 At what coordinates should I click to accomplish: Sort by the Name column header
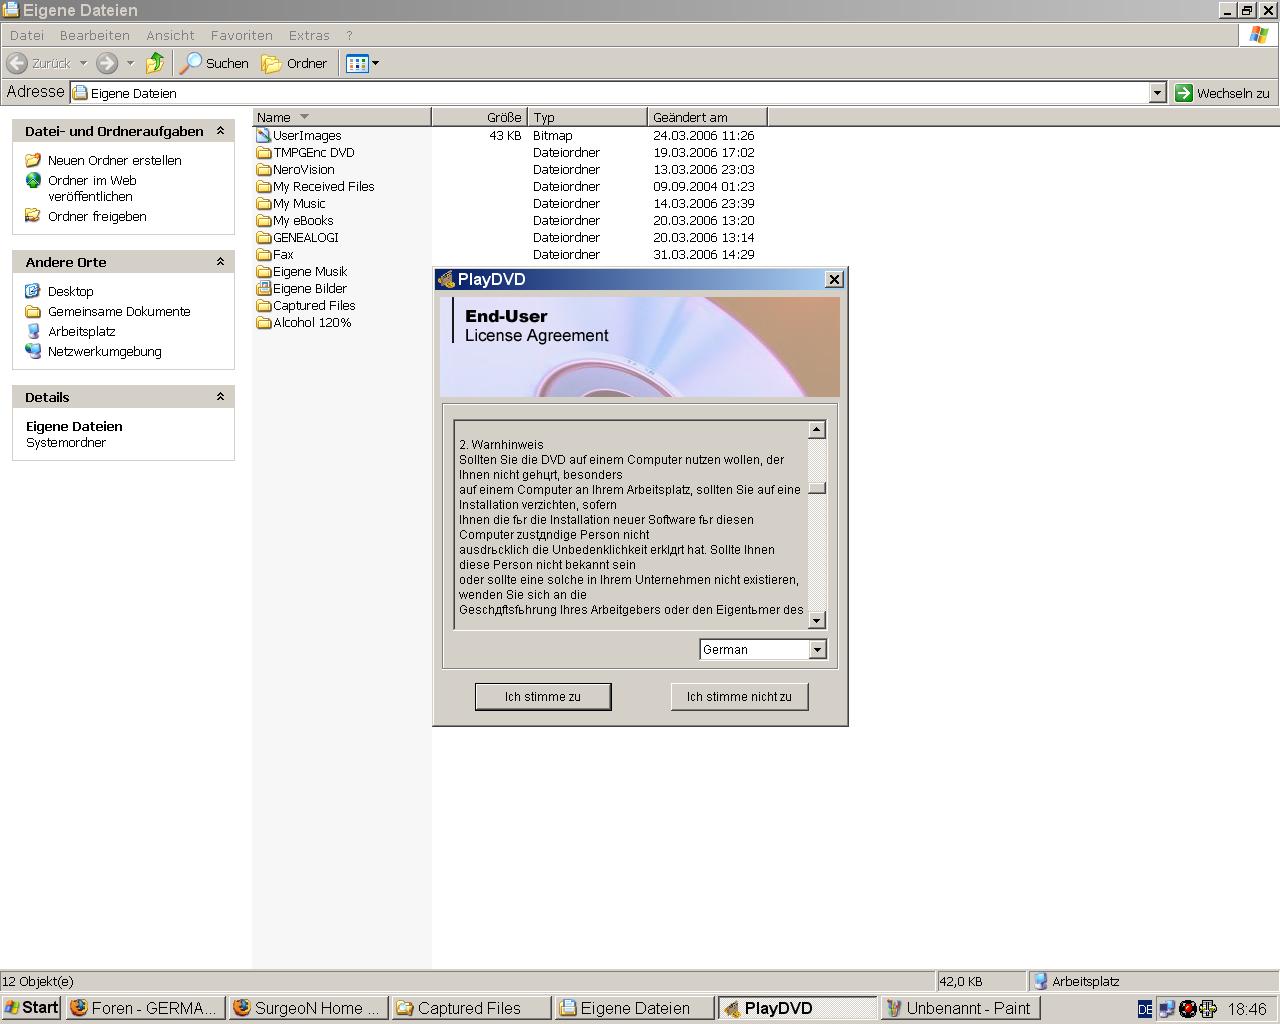click(x=341, y=117)
